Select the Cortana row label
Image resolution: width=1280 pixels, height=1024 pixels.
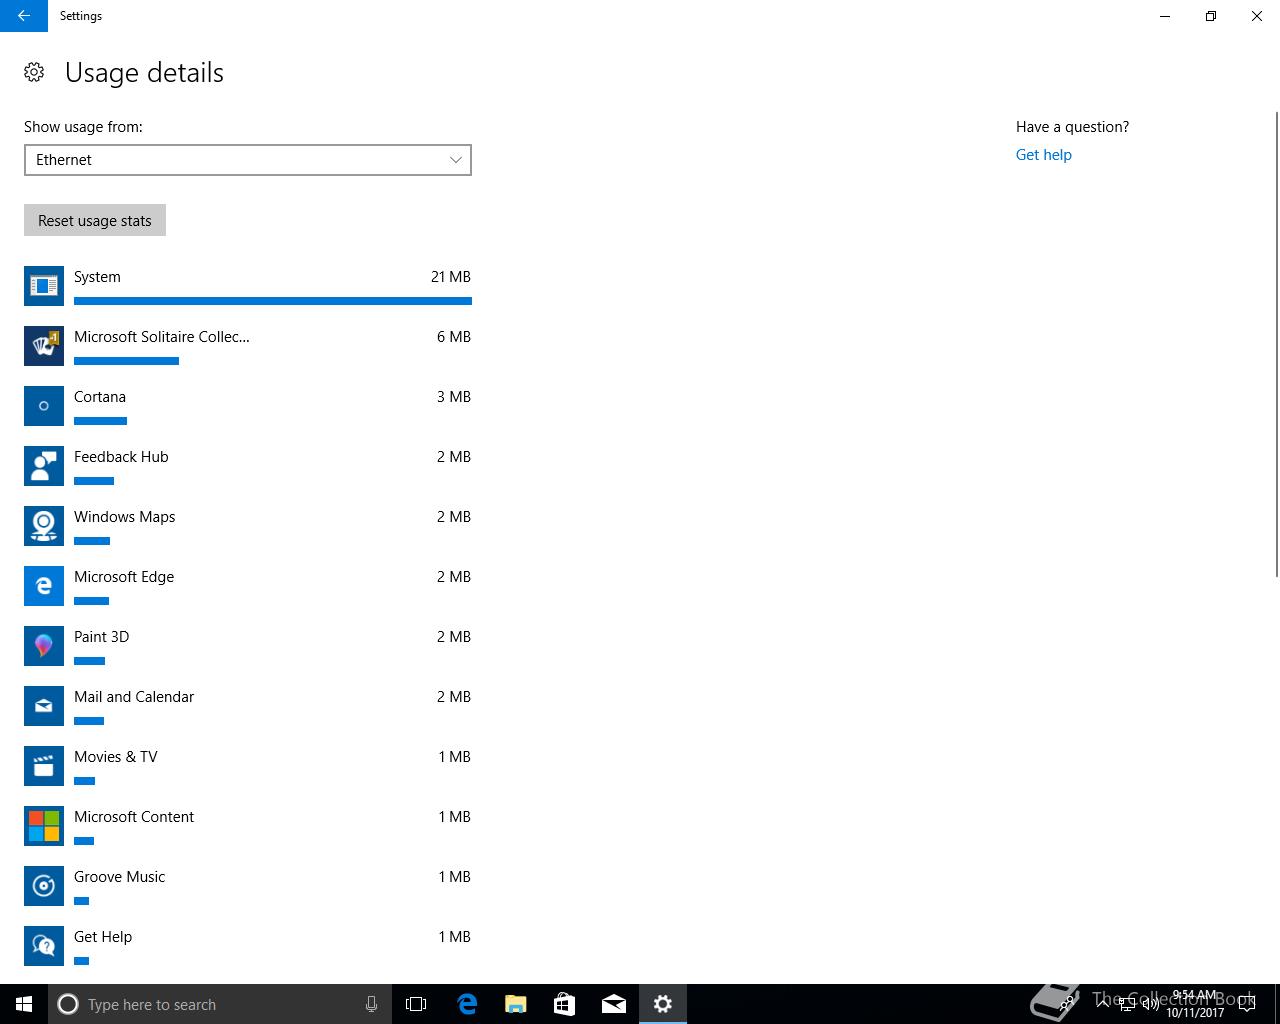click(100, 397)
